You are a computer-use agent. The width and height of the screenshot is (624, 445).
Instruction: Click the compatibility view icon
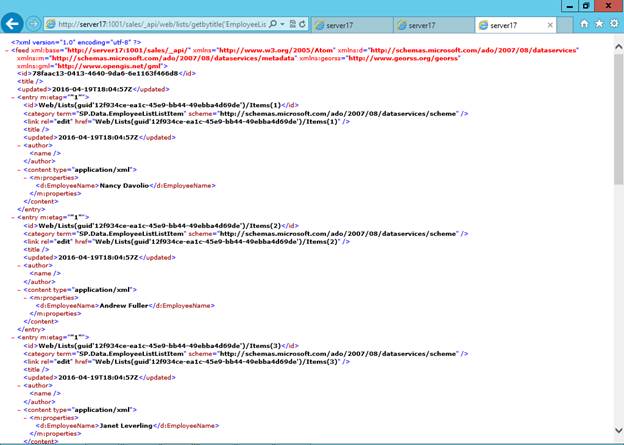click(292, 24)
